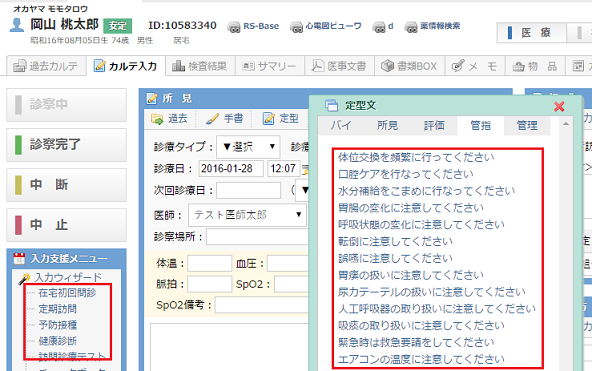Switch to 管指 tab in 定型文
The image size is (592, 371).
tap(480, 125)
